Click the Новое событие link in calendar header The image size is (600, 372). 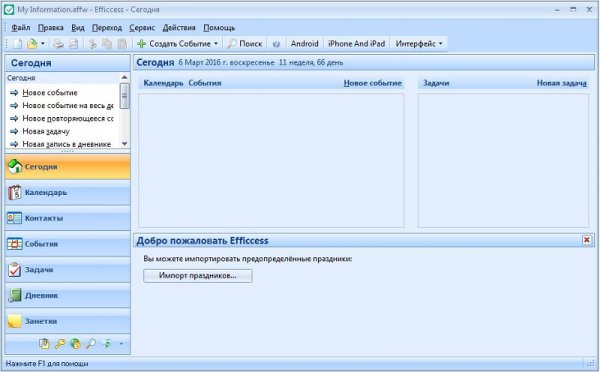coord(373,83)
